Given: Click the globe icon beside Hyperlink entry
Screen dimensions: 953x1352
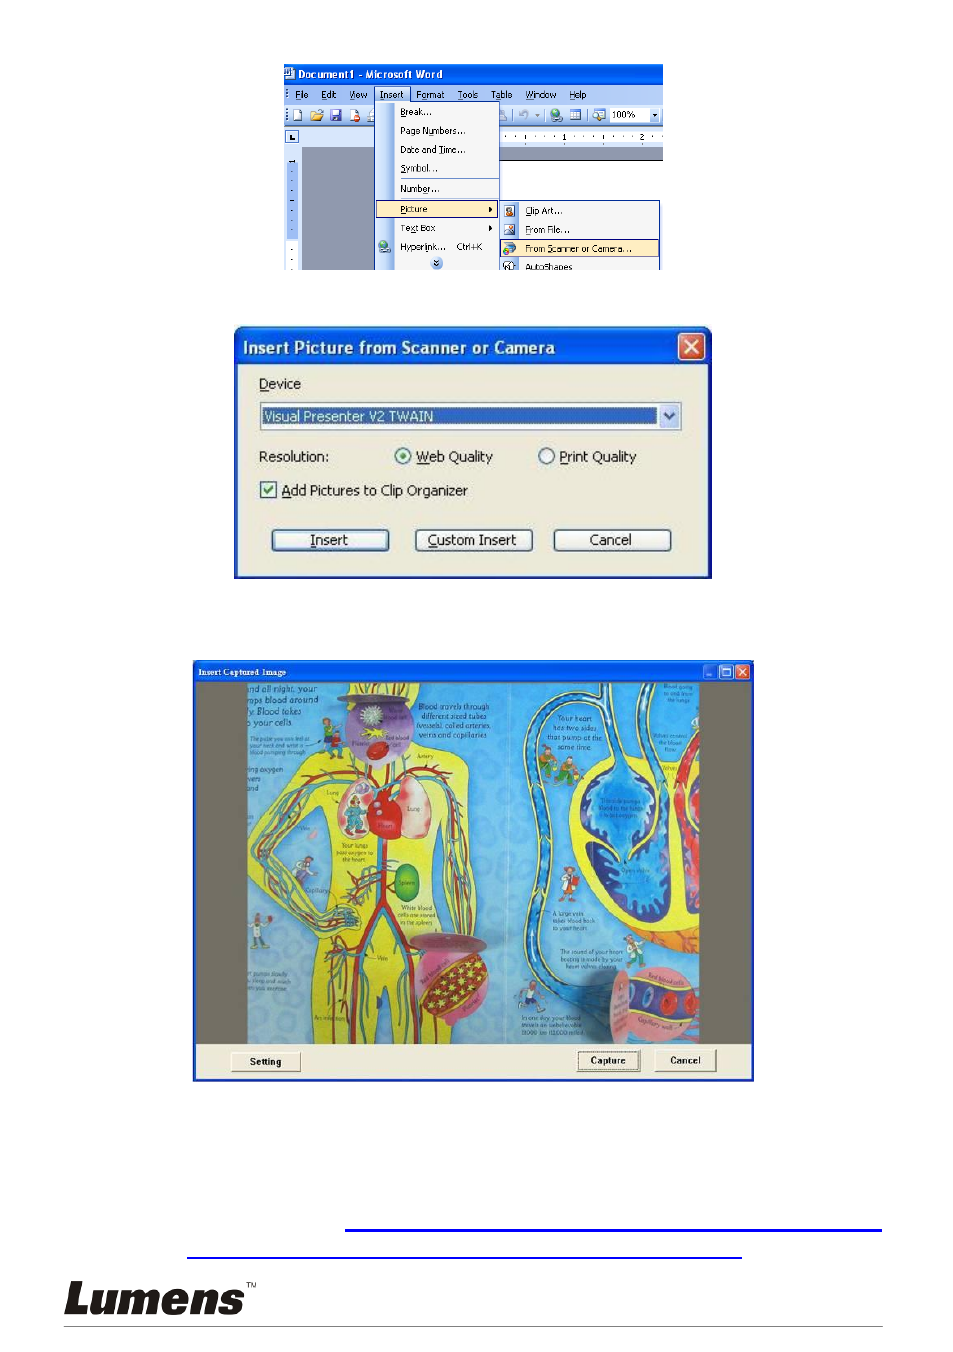Looking at the screenshot, I should point(384,247).
